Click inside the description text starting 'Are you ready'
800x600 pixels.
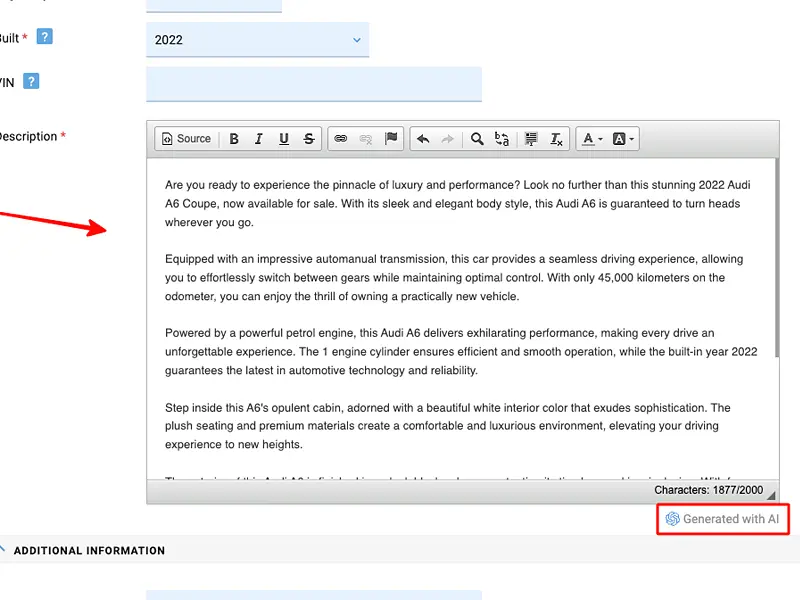click(458, 204)
